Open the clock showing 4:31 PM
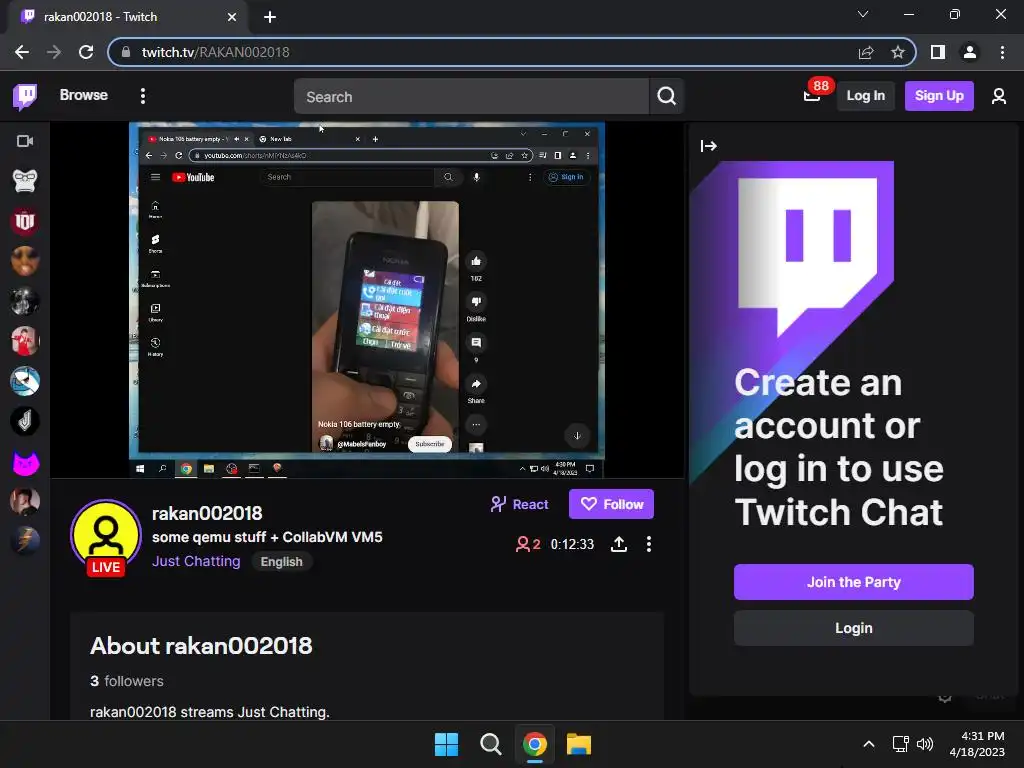This screenshot has height=768, width=1024. [x=977, y=744]
